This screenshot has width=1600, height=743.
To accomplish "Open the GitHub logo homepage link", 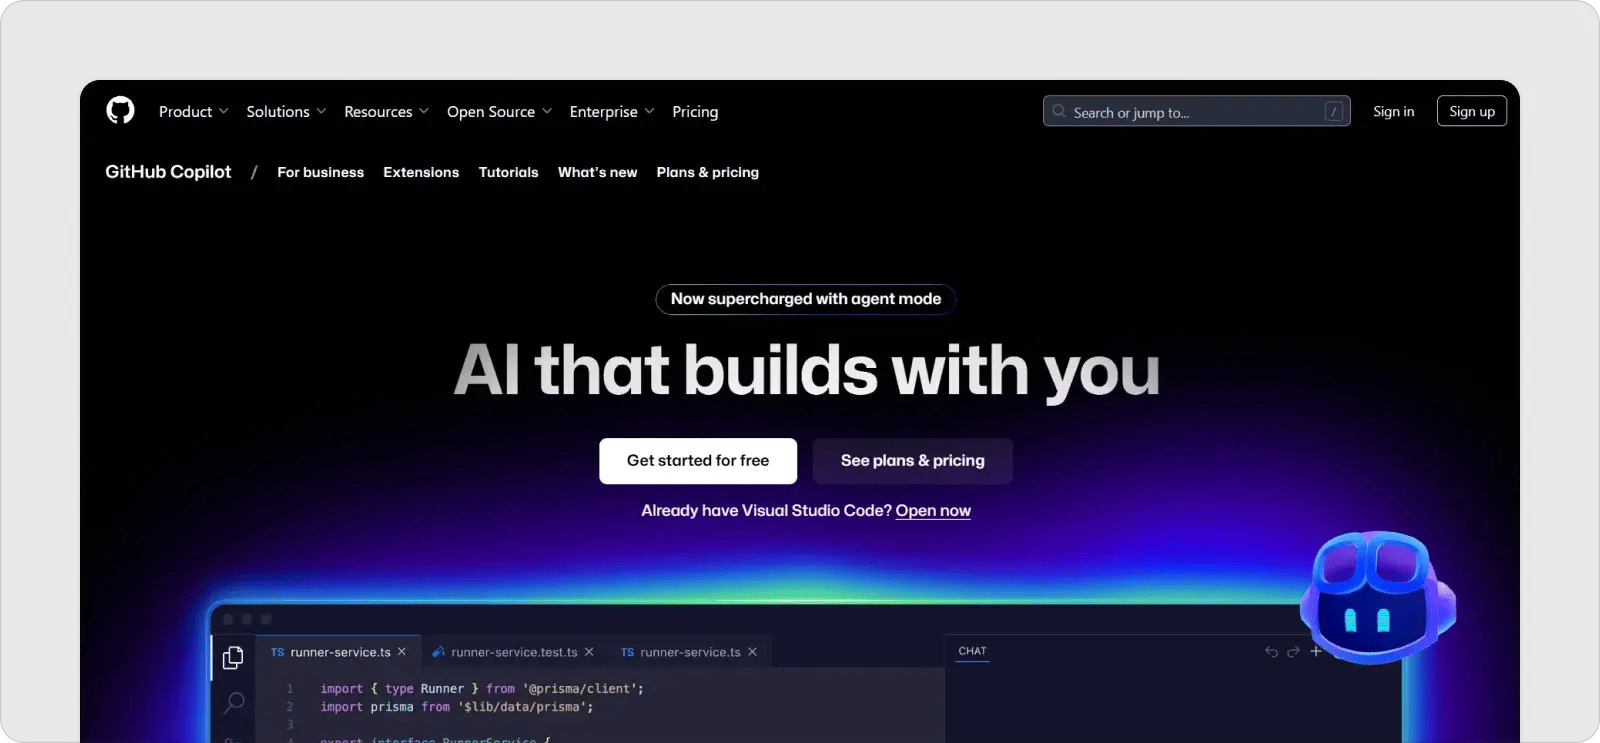I will [x=120, y=110].
